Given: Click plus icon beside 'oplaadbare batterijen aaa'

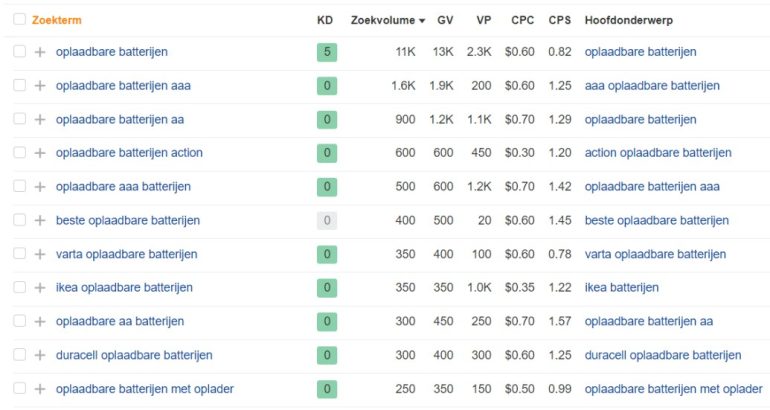Looking at the screenshot, I should coord(40,85).
